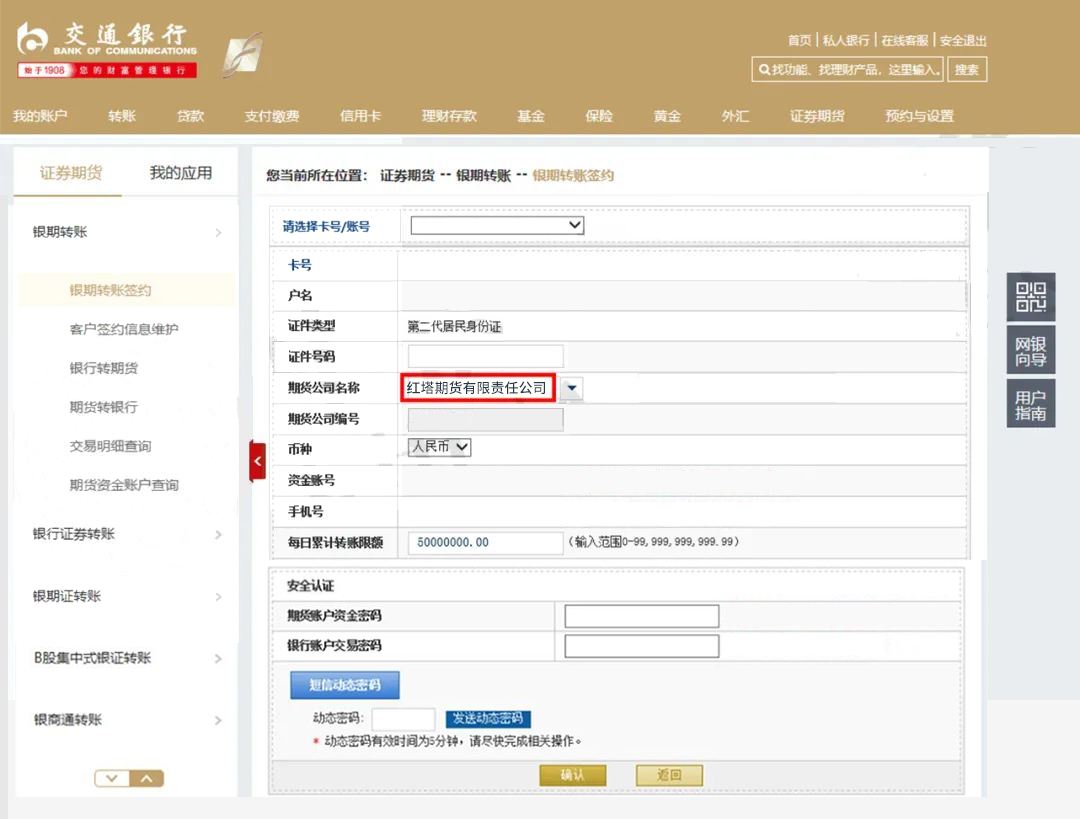Focus 期货账户资金密码 password field
This screenshot has width=1080, height=819.
pos(641,616)
